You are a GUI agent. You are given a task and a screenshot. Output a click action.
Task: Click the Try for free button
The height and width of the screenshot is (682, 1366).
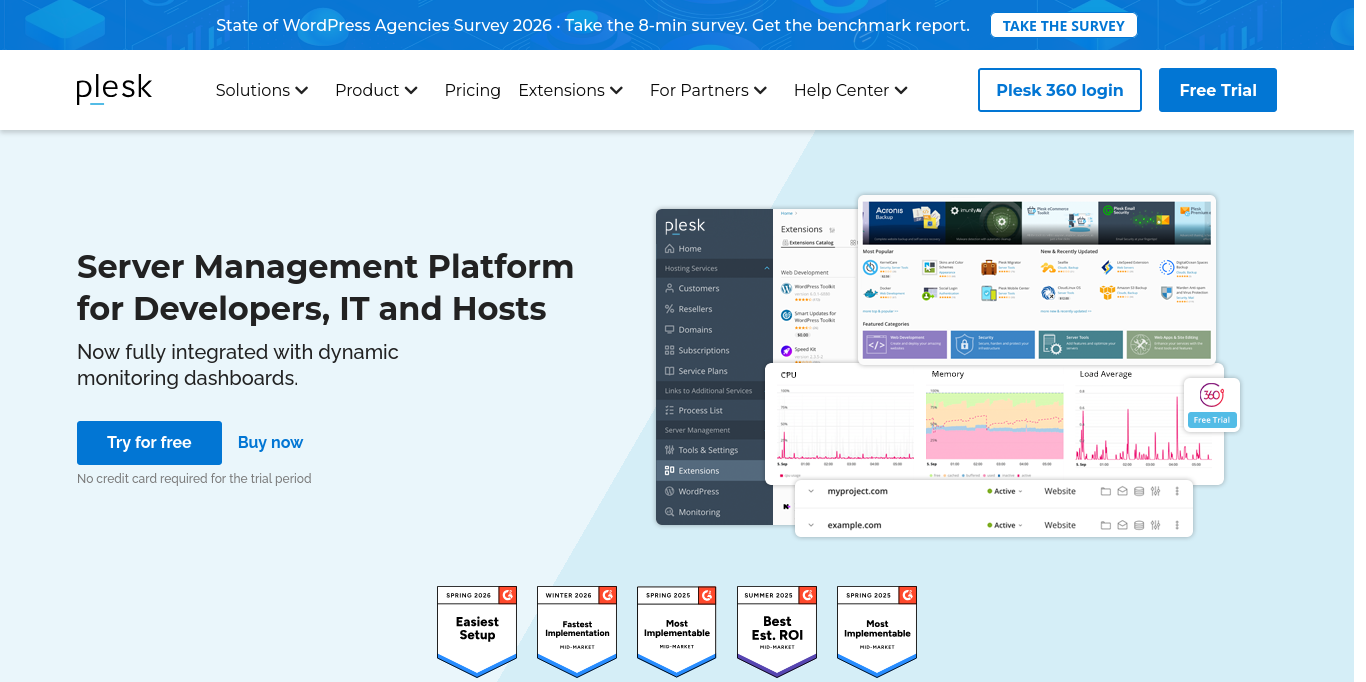149,442
